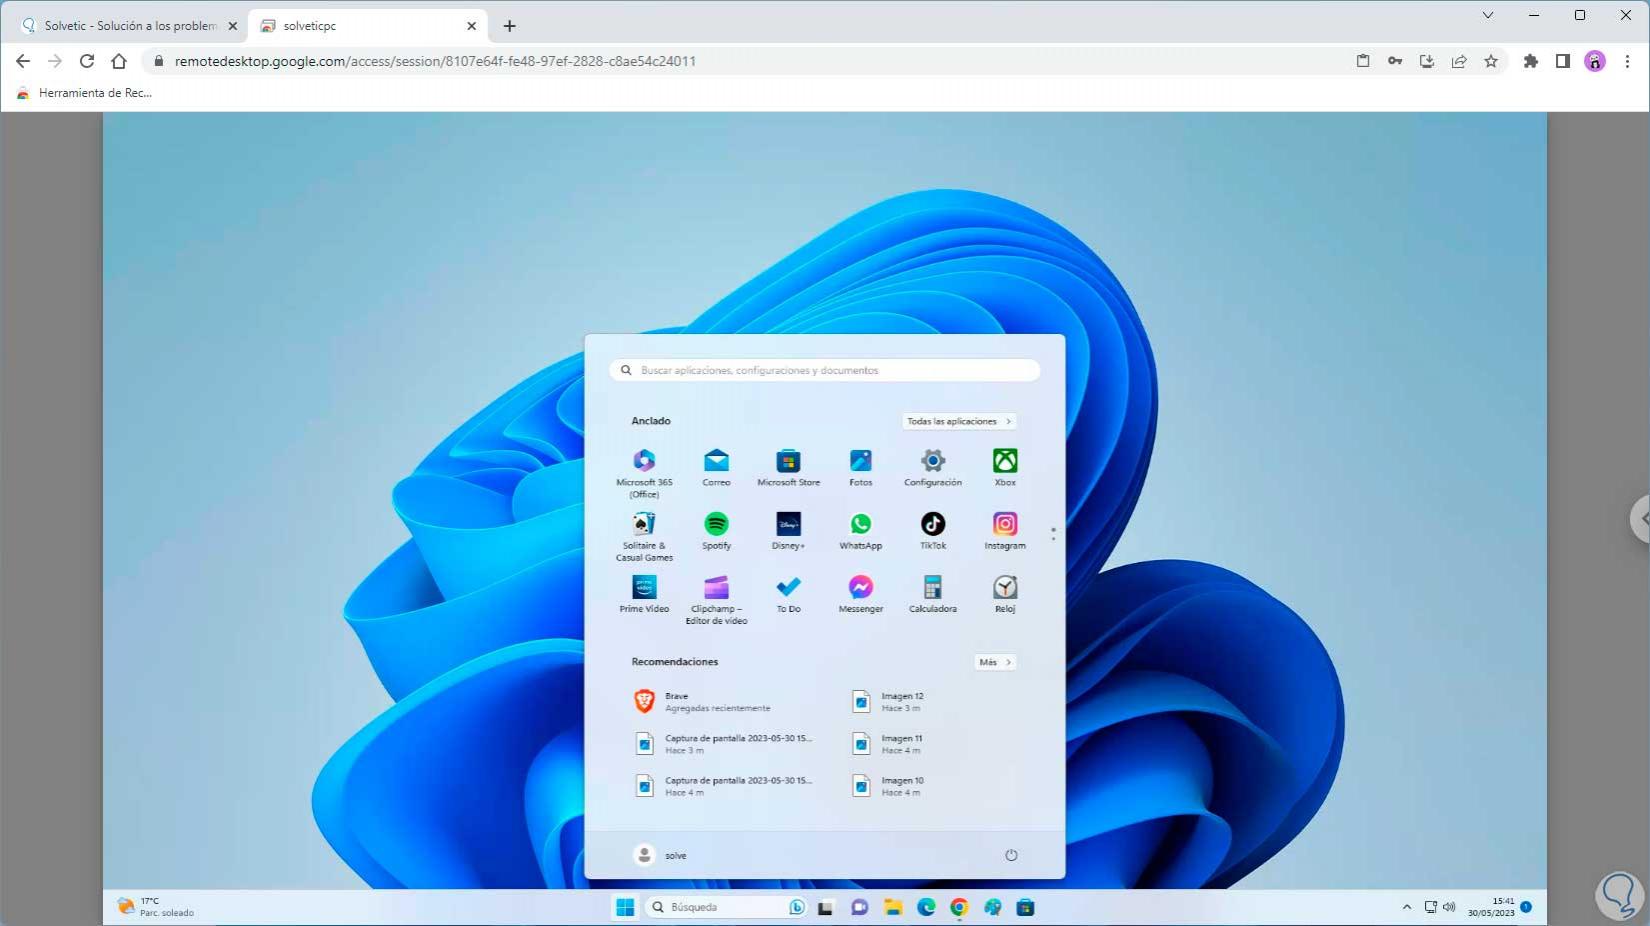Viewport: 1650px width, 926px height.
Task: Launch the Xbox app
Action: [x=1005, y=467]
